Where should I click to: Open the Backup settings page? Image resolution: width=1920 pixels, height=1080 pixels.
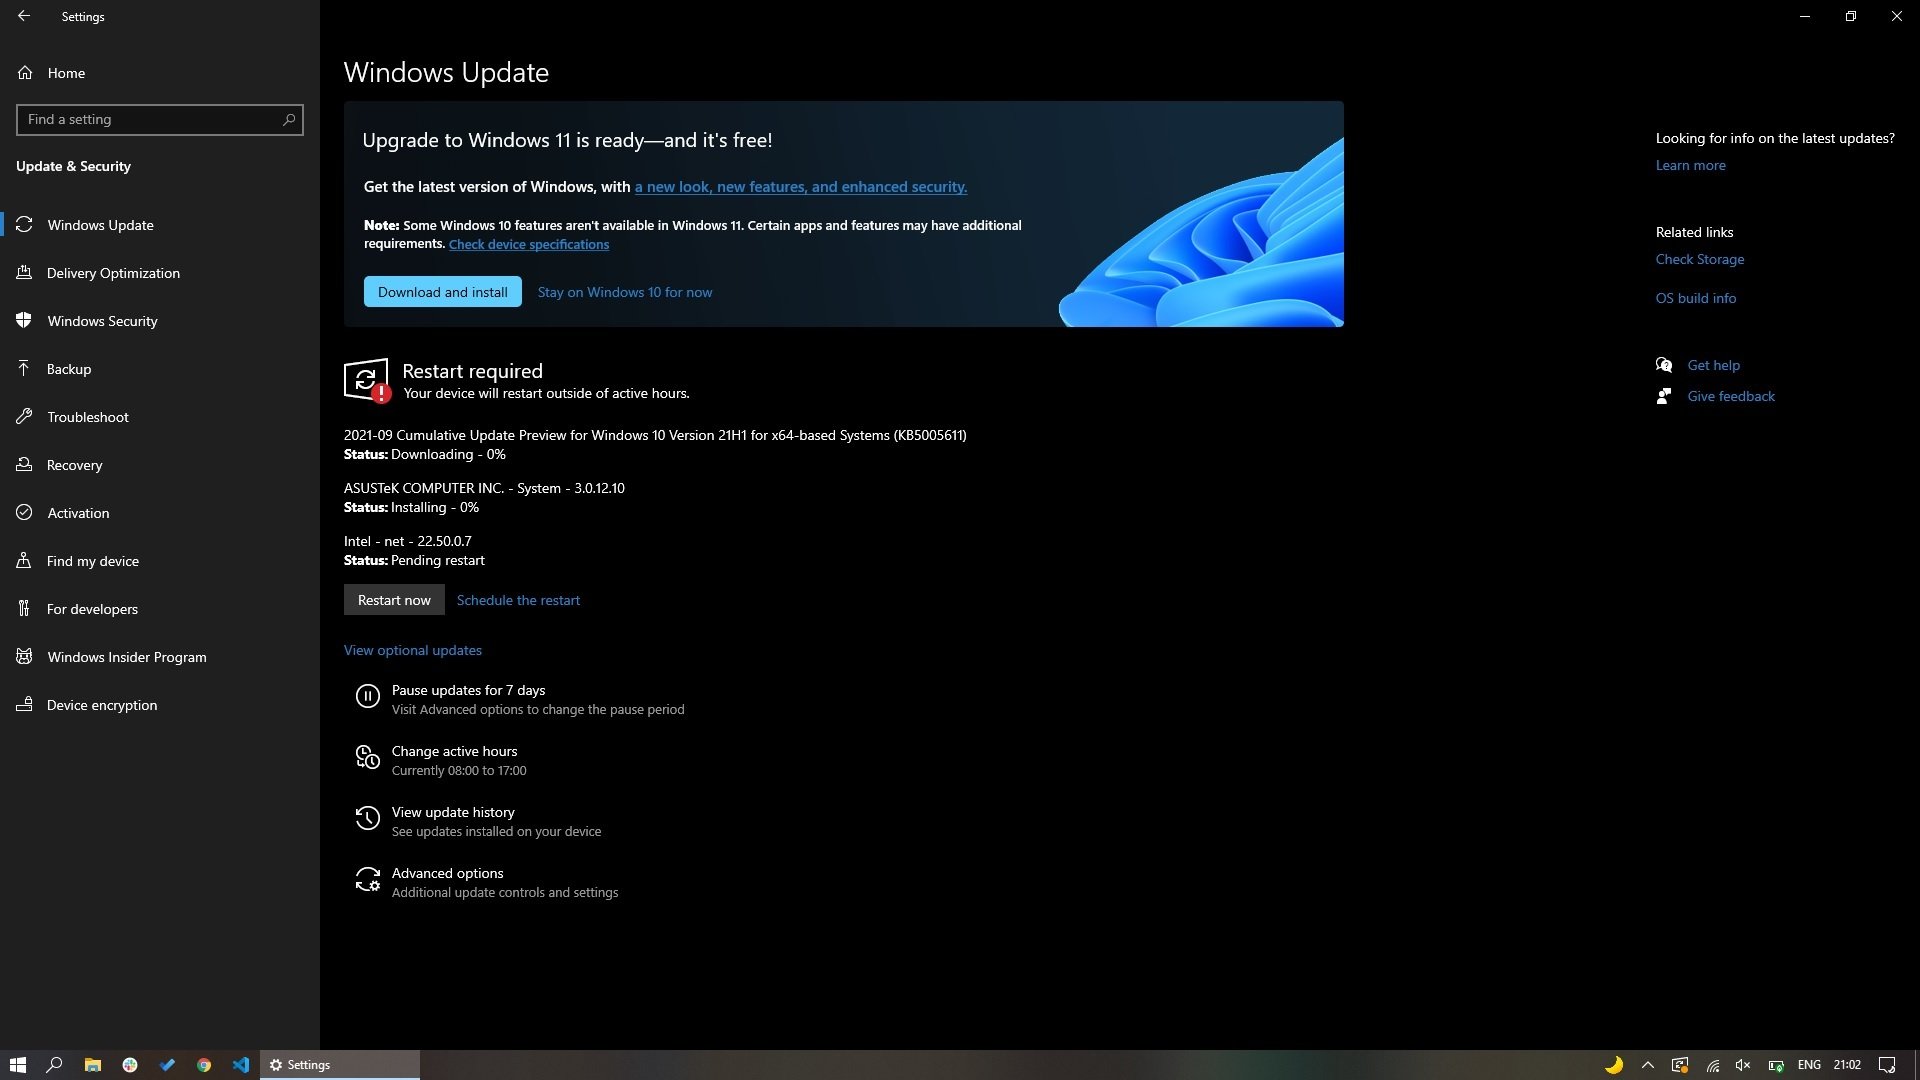(160, 369)
